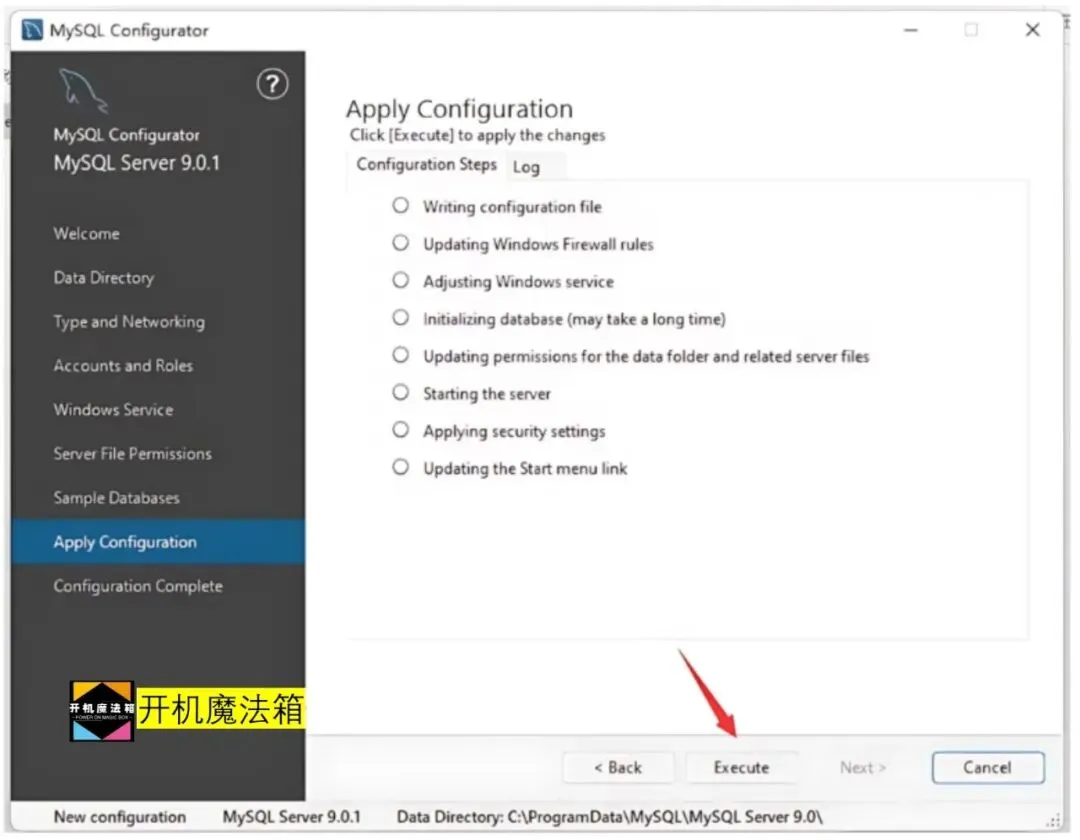1080x840 pixels.
Task: Click 'Updating the Start menu link' text
Action: point(525,468)
